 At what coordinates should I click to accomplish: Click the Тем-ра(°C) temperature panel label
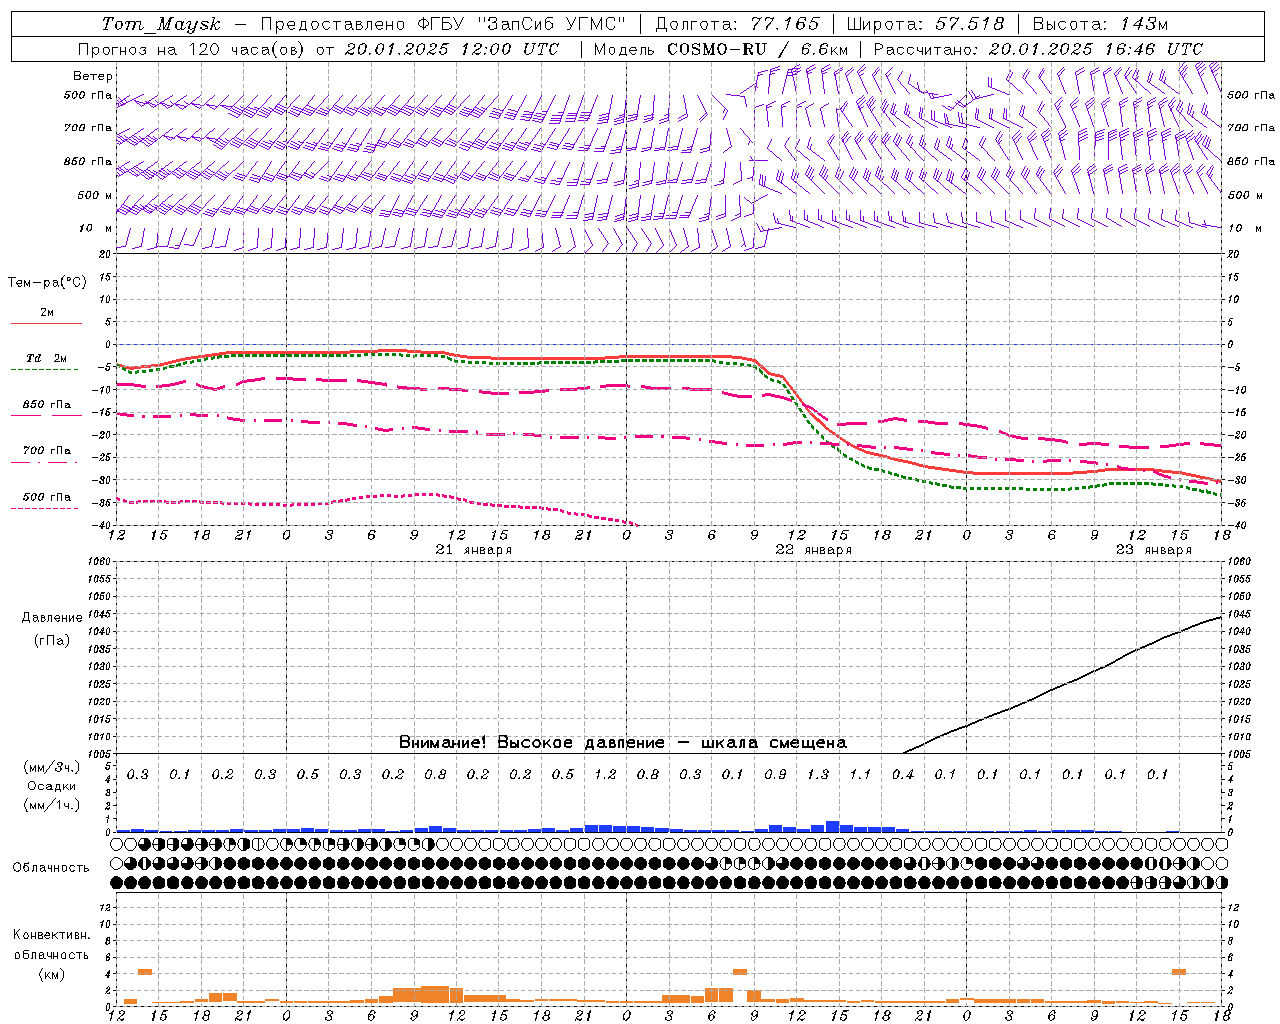[x=47, y=282]
